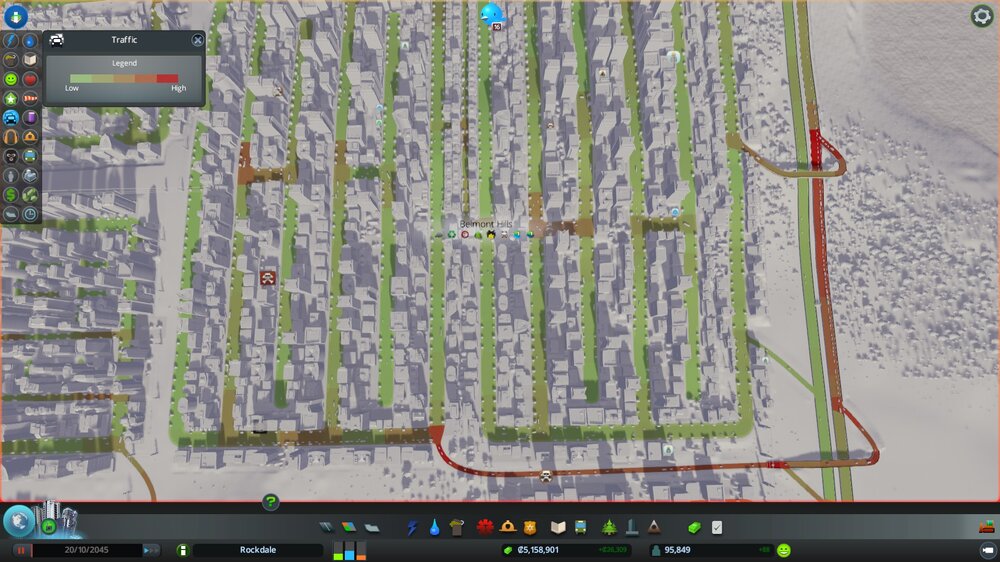Open the Parks and decoration menu tree
The image size is (1000, 562).
point(609,528)
